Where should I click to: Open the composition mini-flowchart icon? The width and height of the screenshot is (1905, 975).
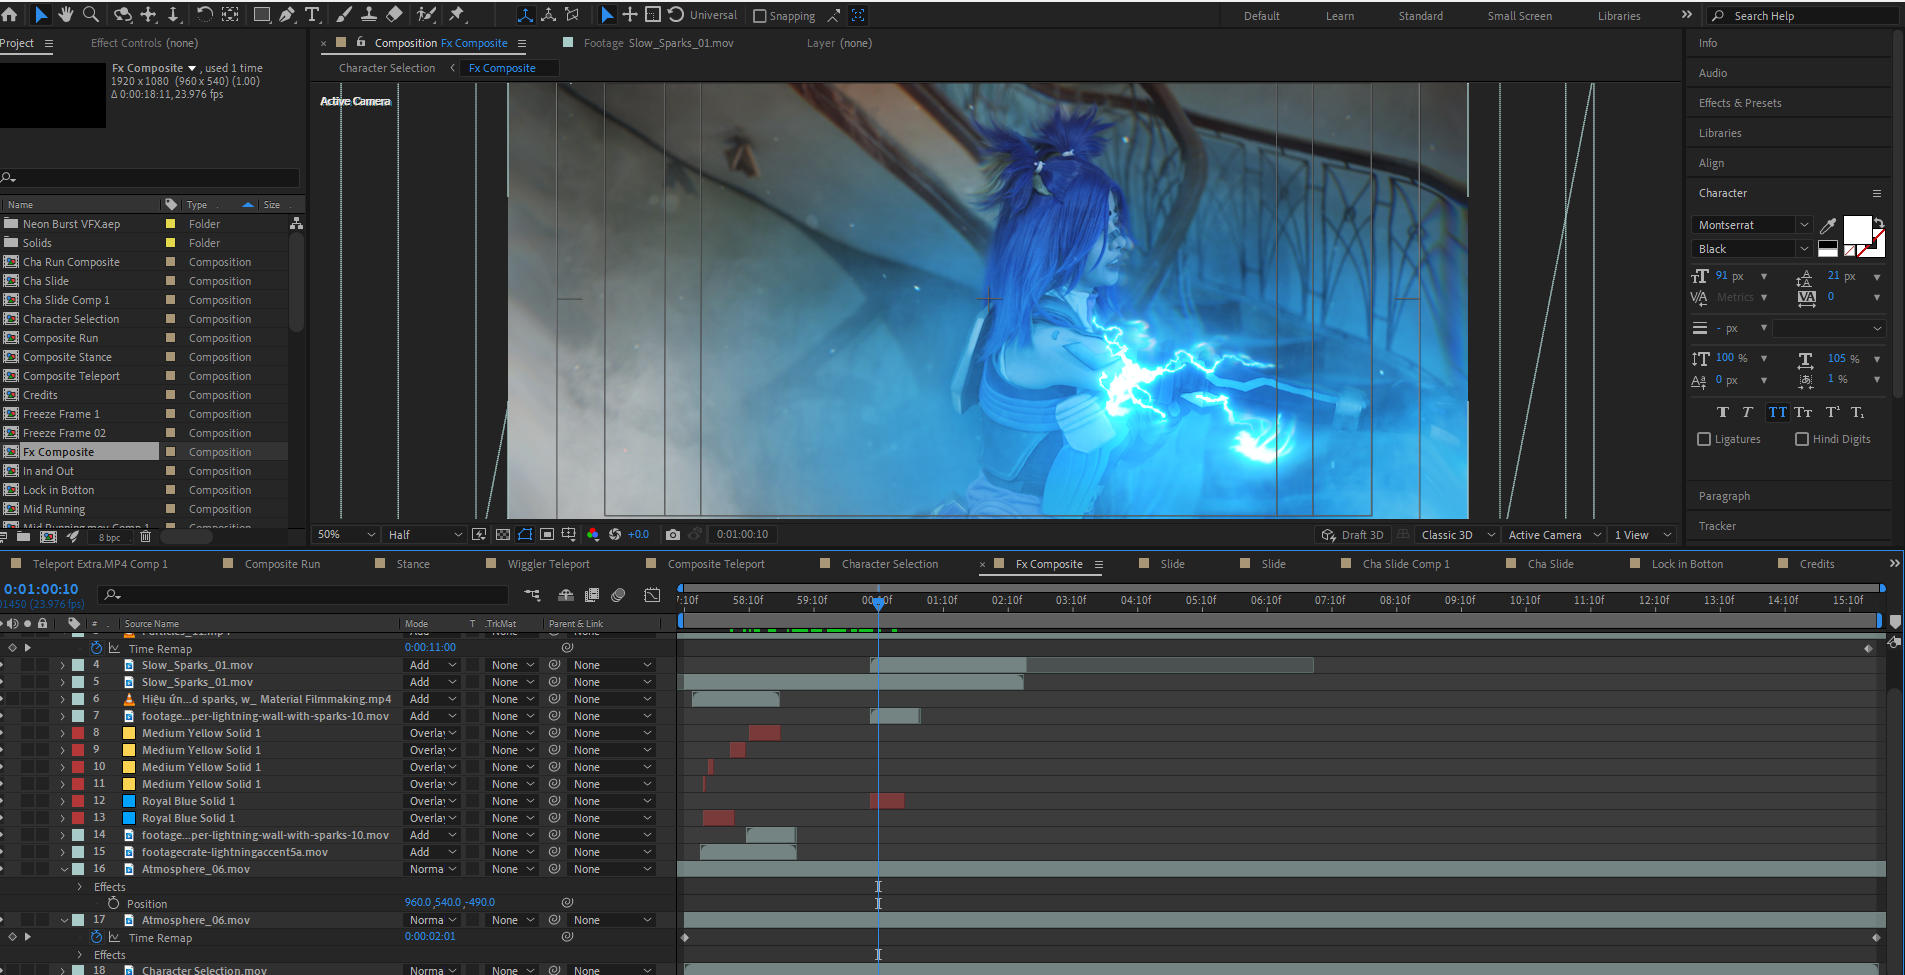(532, 595)
